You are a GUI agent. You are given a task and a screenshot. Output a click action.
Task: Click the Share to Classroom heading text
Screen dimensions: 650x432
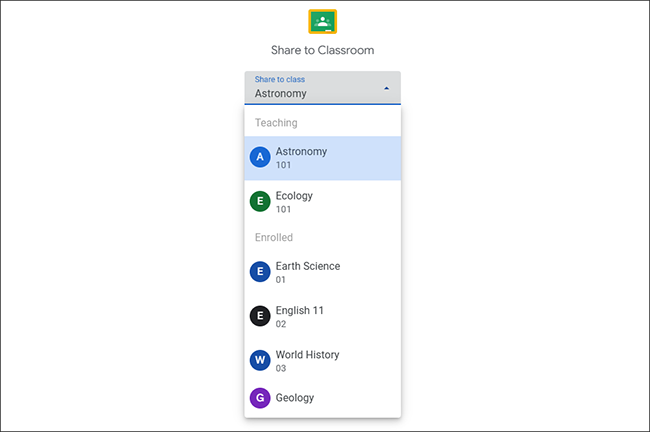coord(323,50)
